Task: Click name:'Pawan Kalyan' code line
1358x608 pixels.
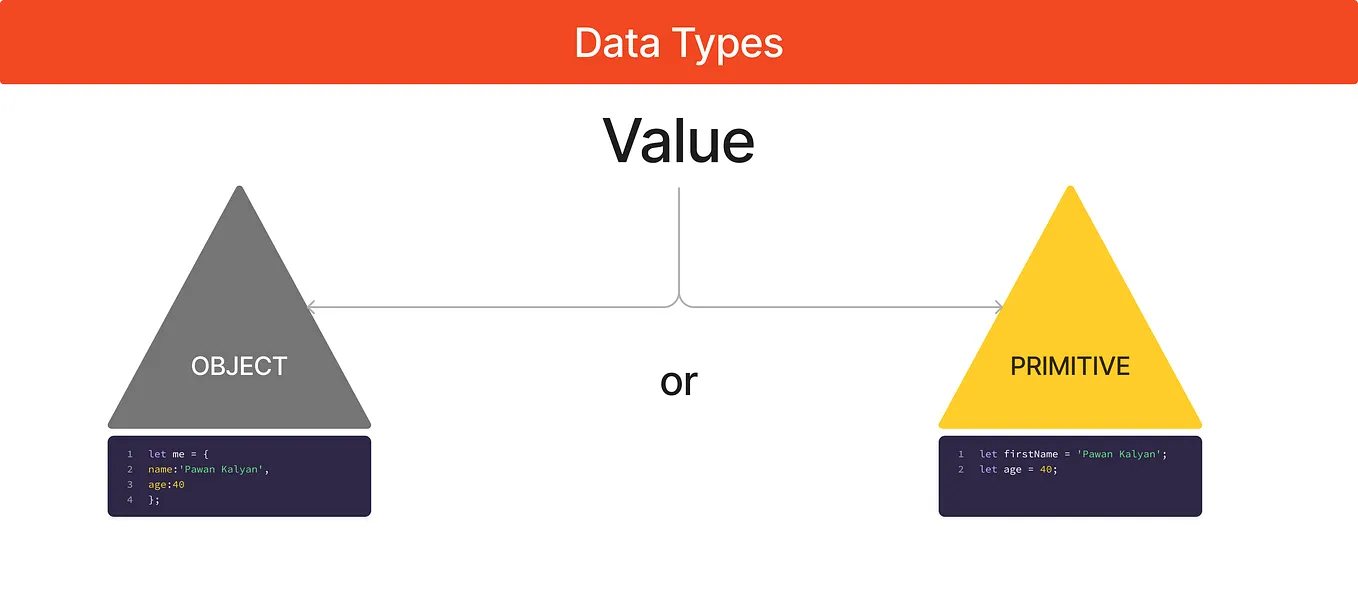Action: (x=209, y=469)
